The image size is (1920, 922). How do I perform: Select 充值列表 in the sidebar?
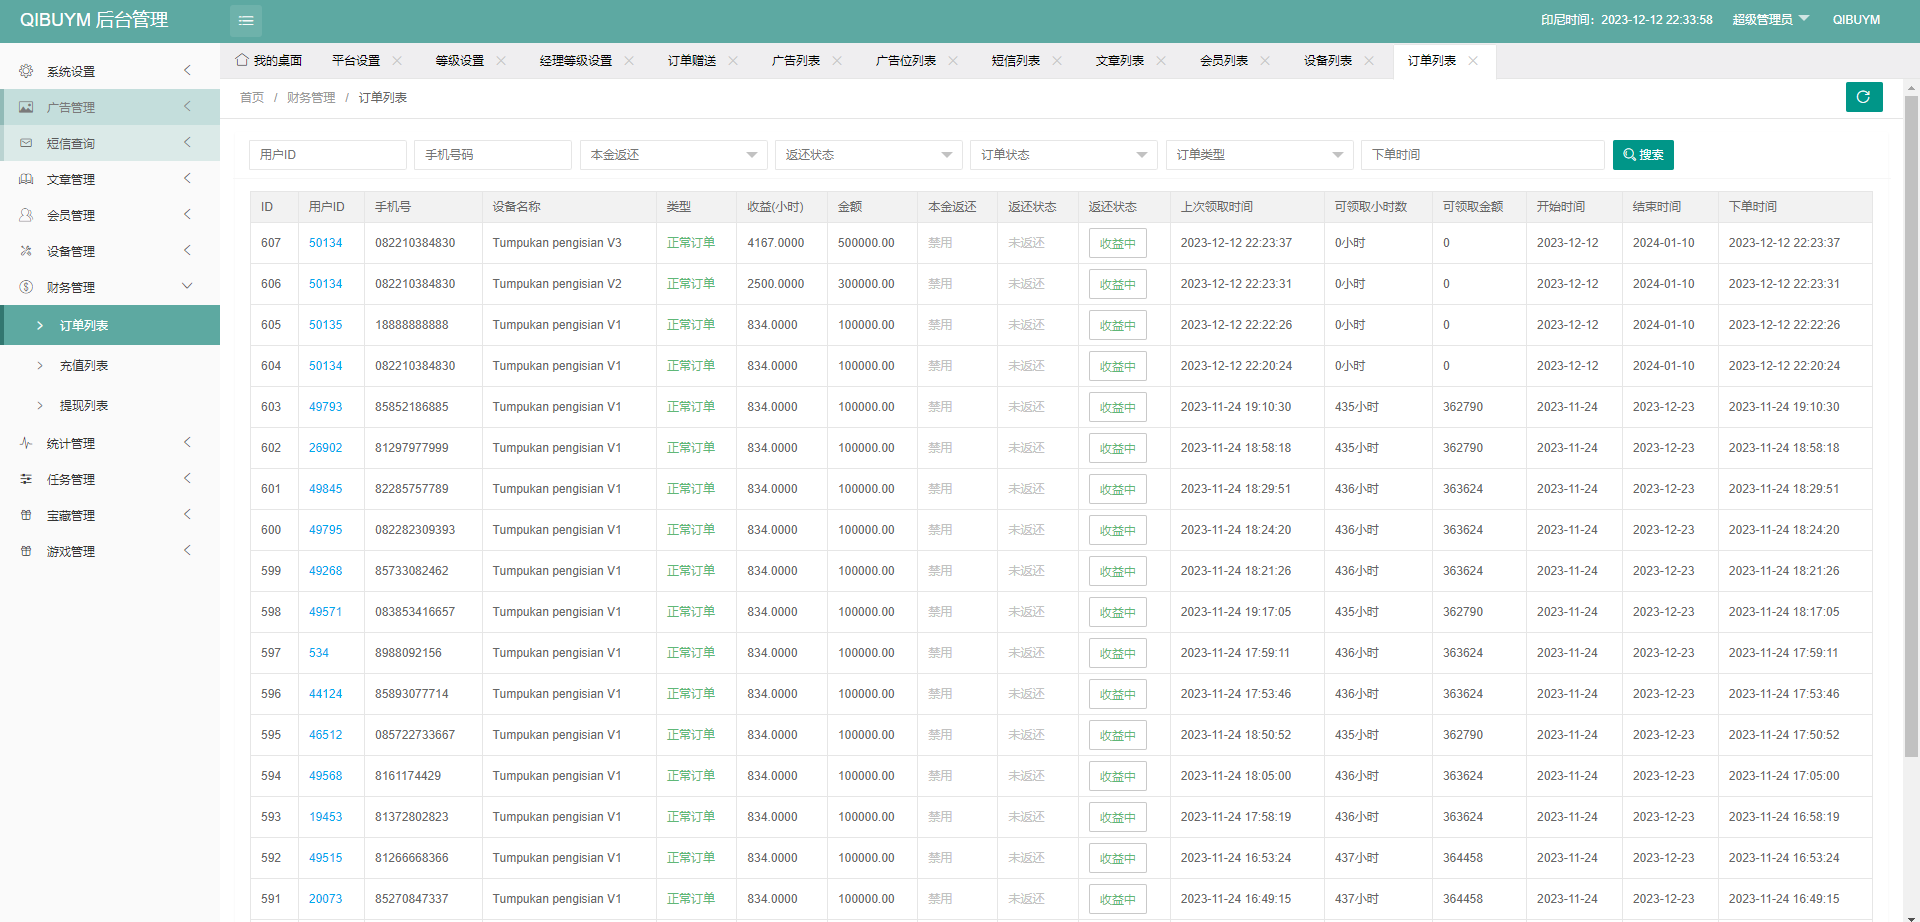(84, 366)
